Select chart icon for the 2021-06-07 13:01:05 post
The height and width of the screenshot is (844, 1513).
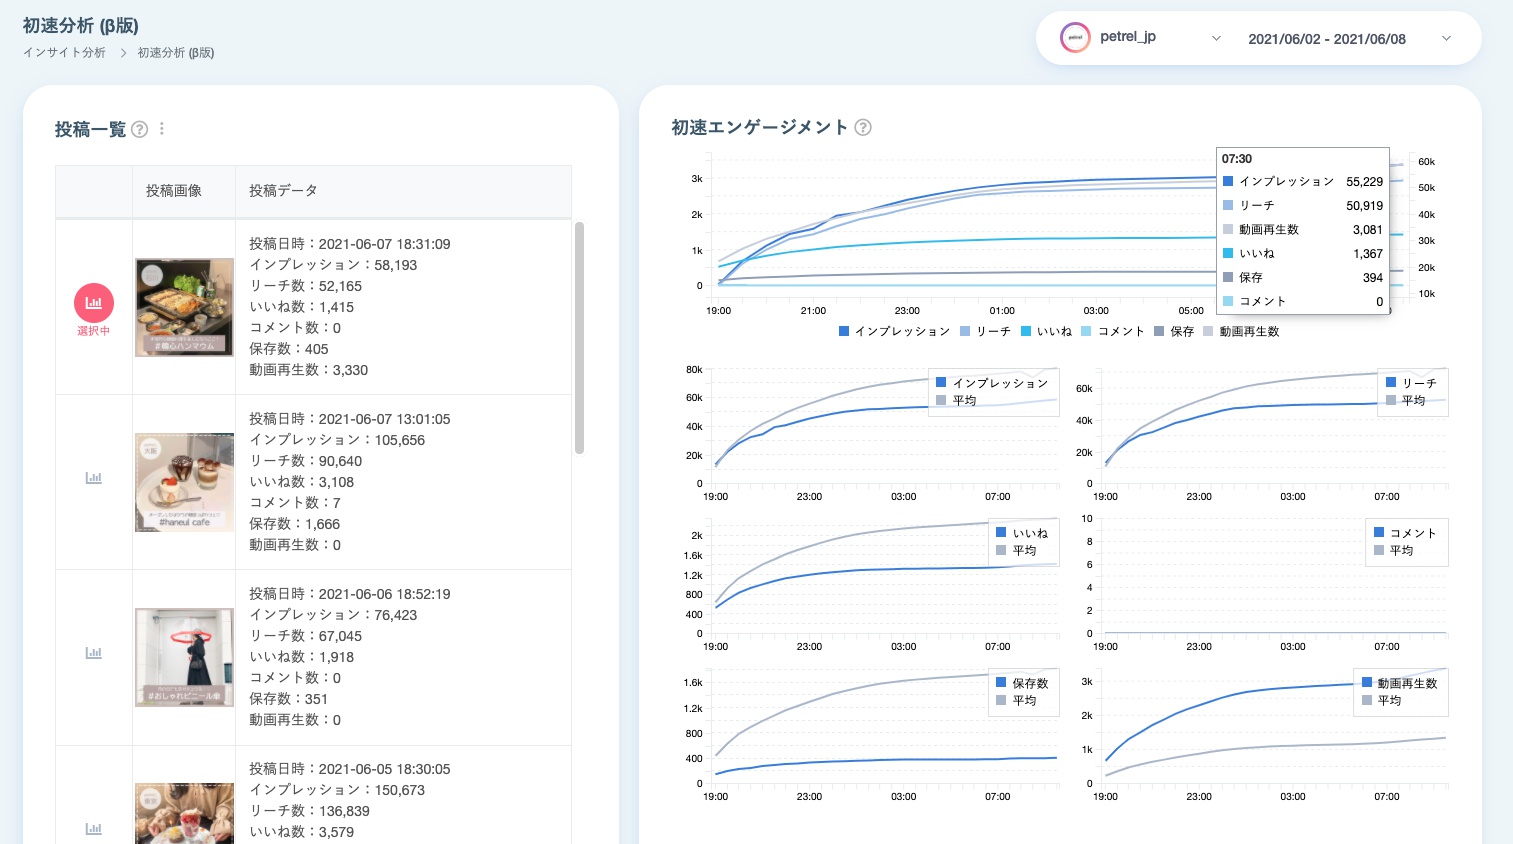[x=94, y=478]
